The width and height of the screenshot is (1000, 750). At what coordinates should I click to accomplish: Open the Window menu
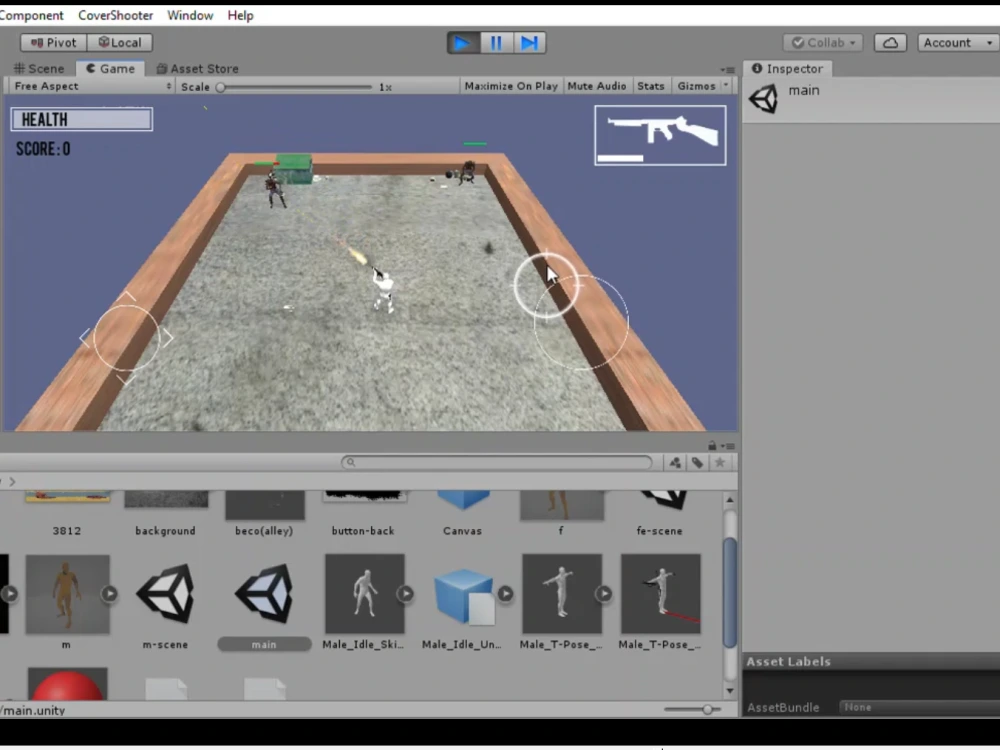tap(190, 15)
